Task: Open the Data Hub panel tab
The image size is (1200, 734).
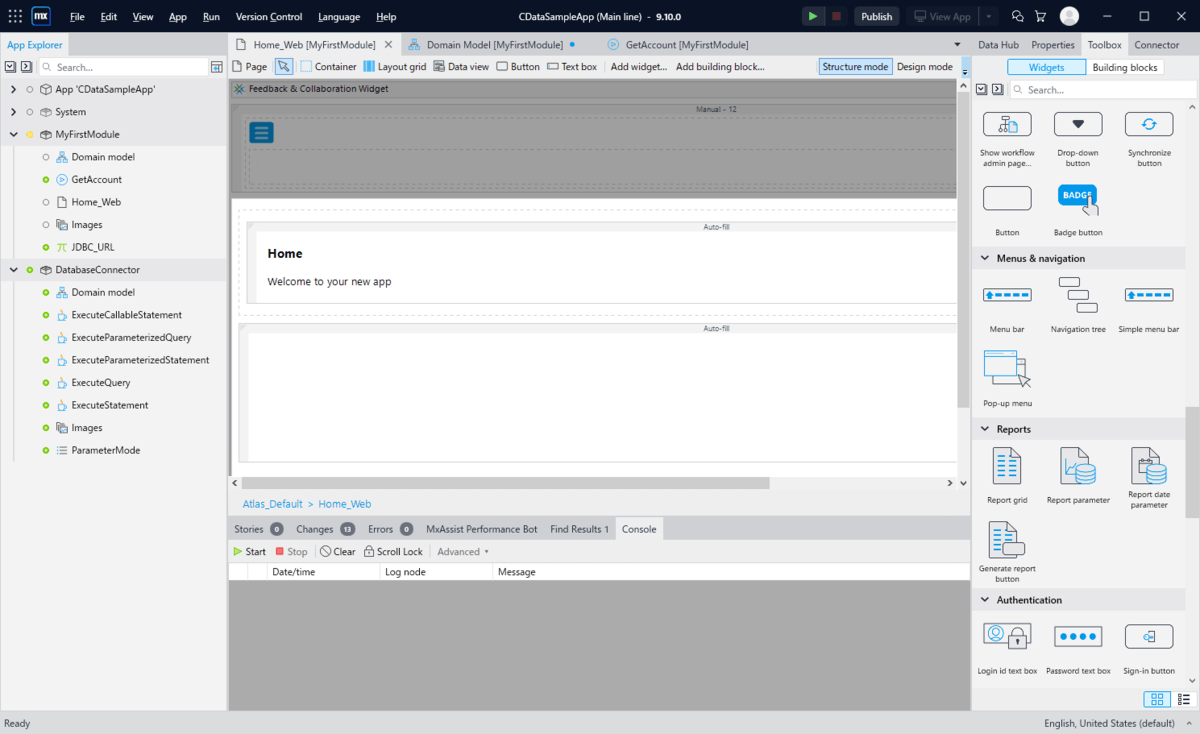Action: (998, 44)
